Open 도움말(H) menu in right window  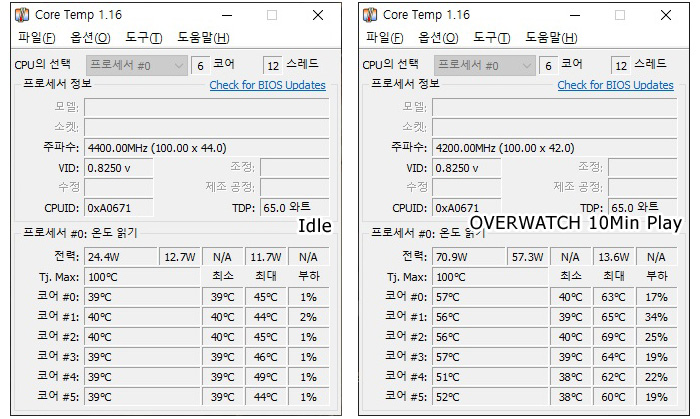[551, 37]
